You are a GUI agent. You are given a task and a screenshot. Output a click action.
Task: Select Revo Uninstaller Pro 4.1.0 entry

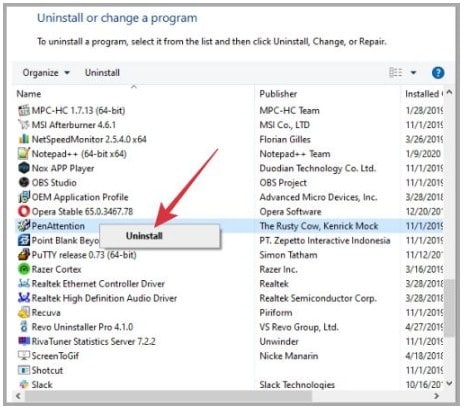coord(82,327)
